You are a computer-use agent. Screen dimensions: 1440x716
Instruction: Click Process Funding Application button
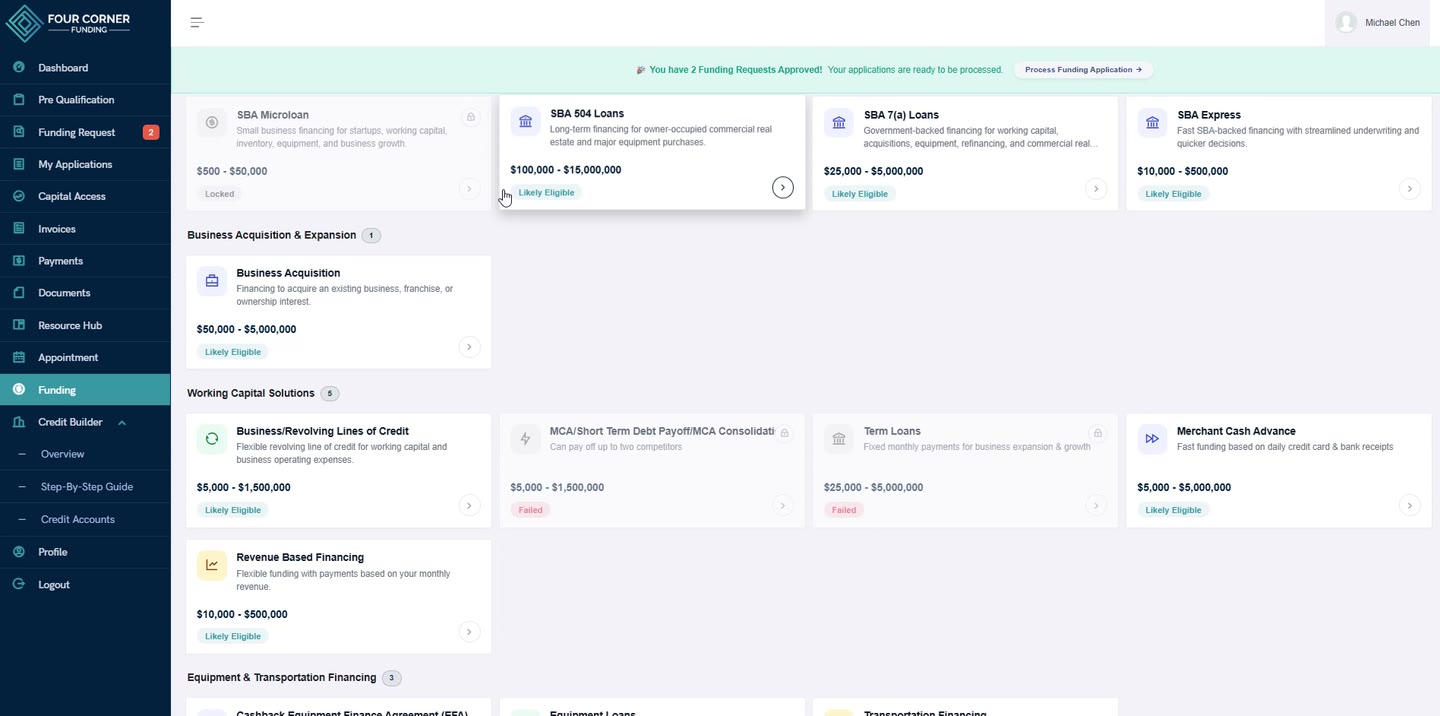[x=1083, y=70]
